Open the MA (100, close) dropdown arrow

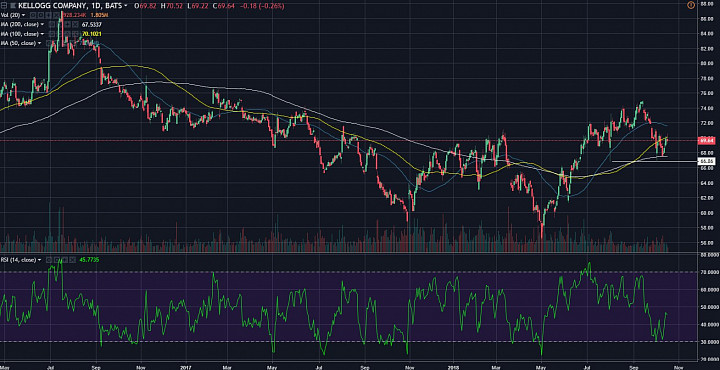(42, 34)
